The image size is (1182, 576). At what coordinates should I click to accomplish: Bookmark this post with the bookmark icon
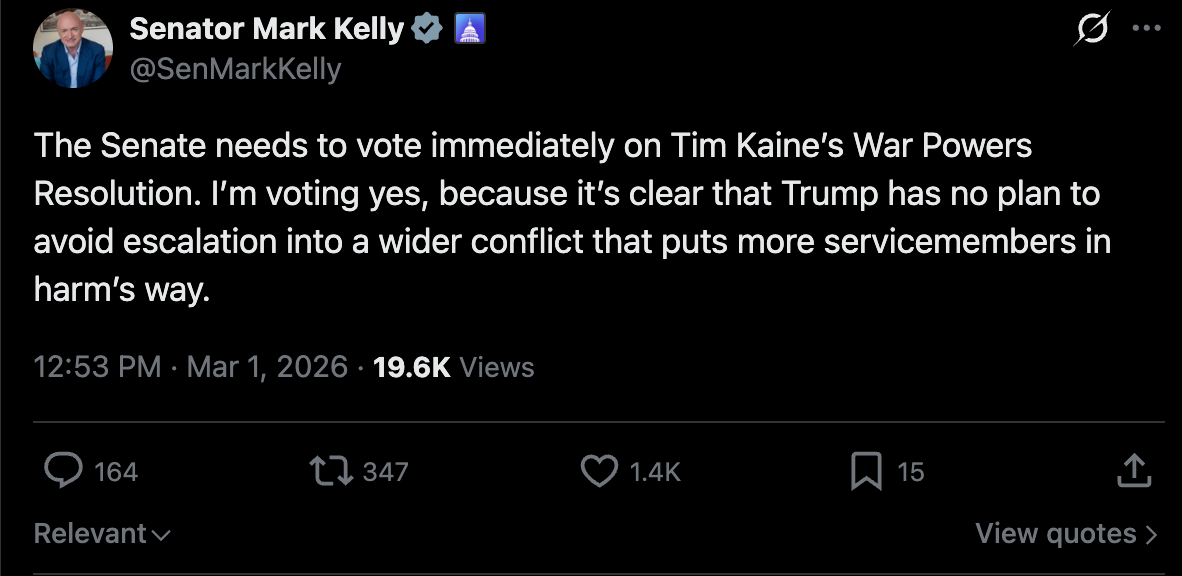coord(865,471)
